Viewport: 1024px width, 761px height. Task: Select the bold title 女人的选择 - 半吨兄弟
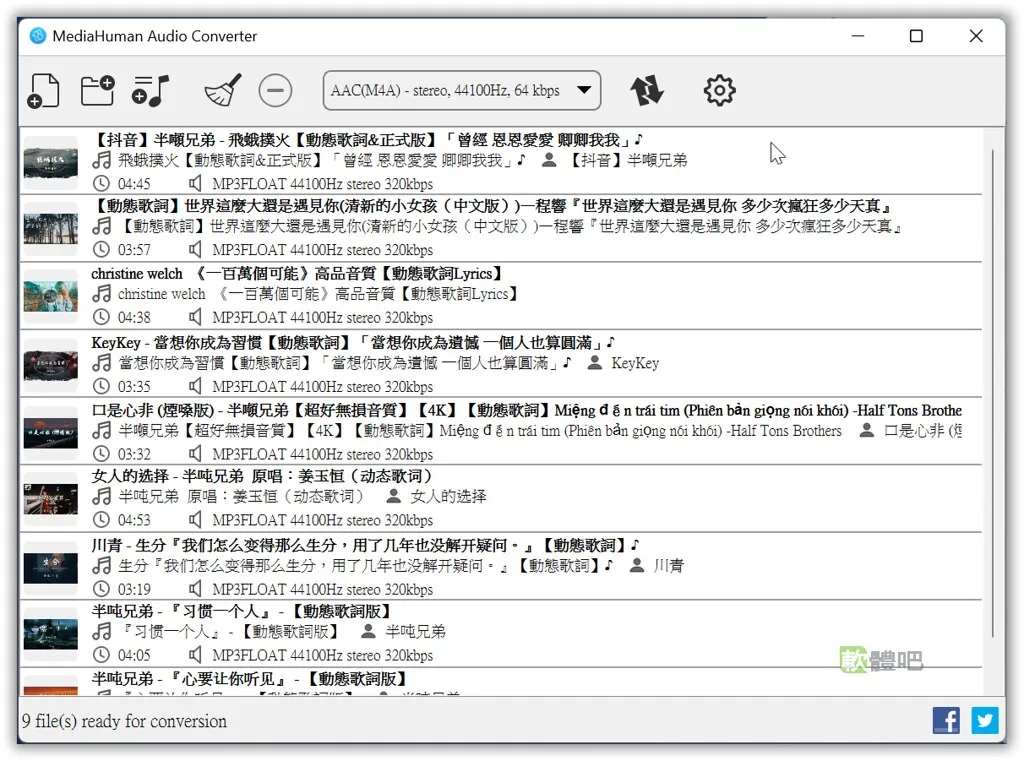tap(263, 476)
